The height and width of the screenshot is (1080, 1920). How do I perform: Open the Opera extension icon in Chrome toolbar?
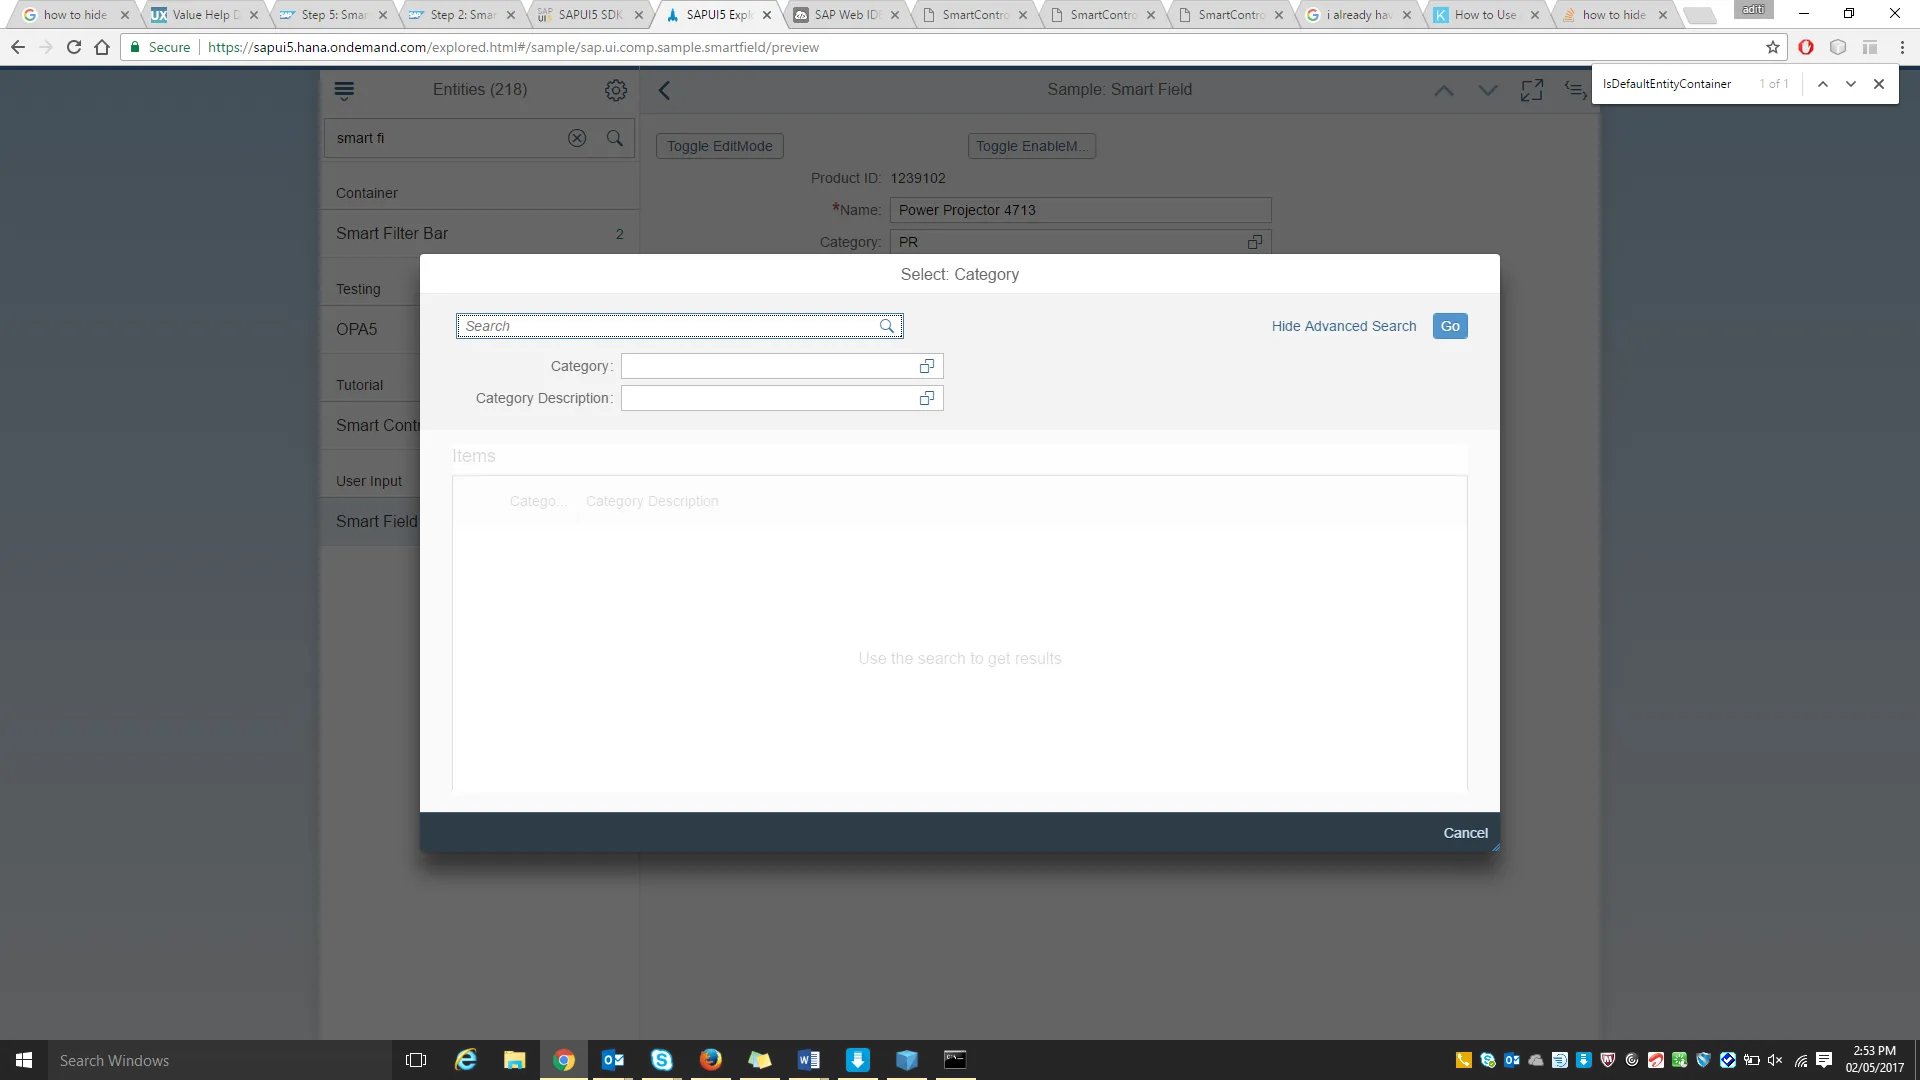point(1806,47)
